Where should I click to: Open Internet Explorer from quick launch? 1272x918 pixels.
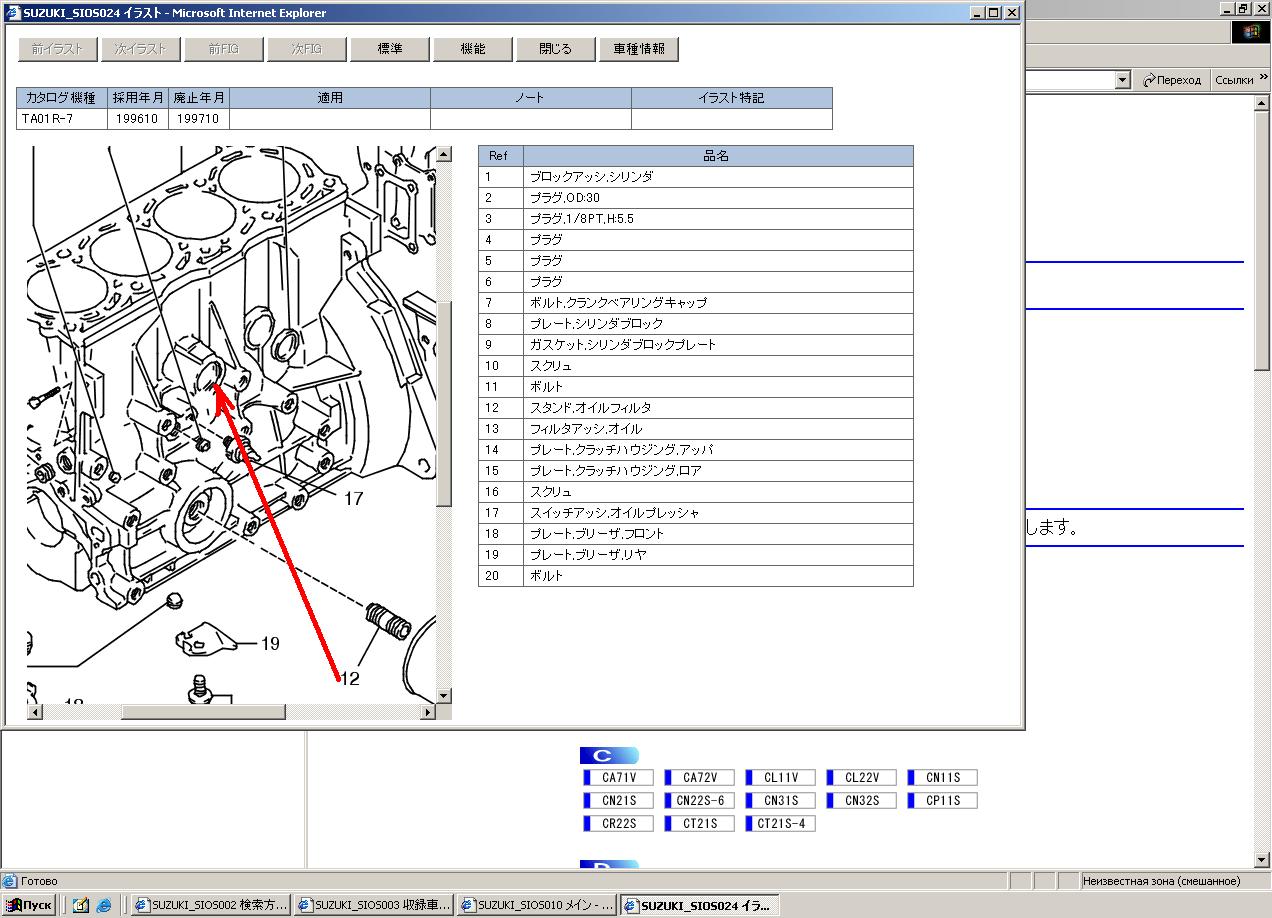click(x=104, y=906)
